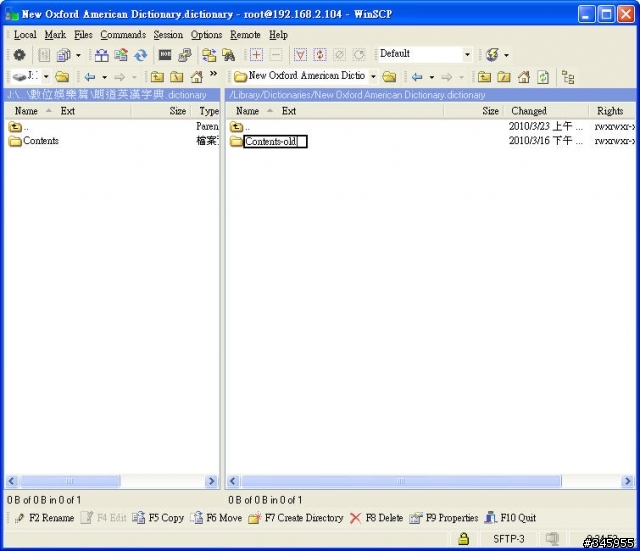The height and width of the screenshot is (551, 640).
Task: Open dropdown arrow next to queue documents icon
Action: tap(78, 55)
